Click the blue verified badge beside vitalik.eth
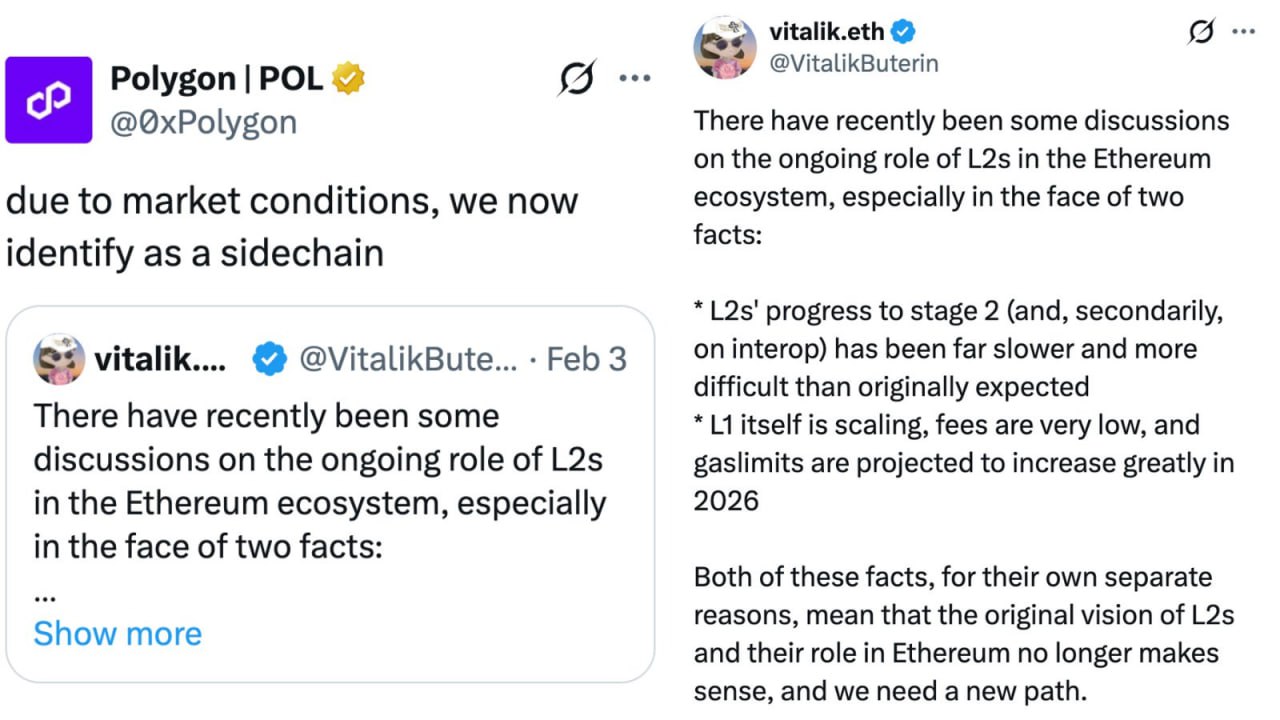Viewport: 1280px width, 720px height. [x=903, y=32]
